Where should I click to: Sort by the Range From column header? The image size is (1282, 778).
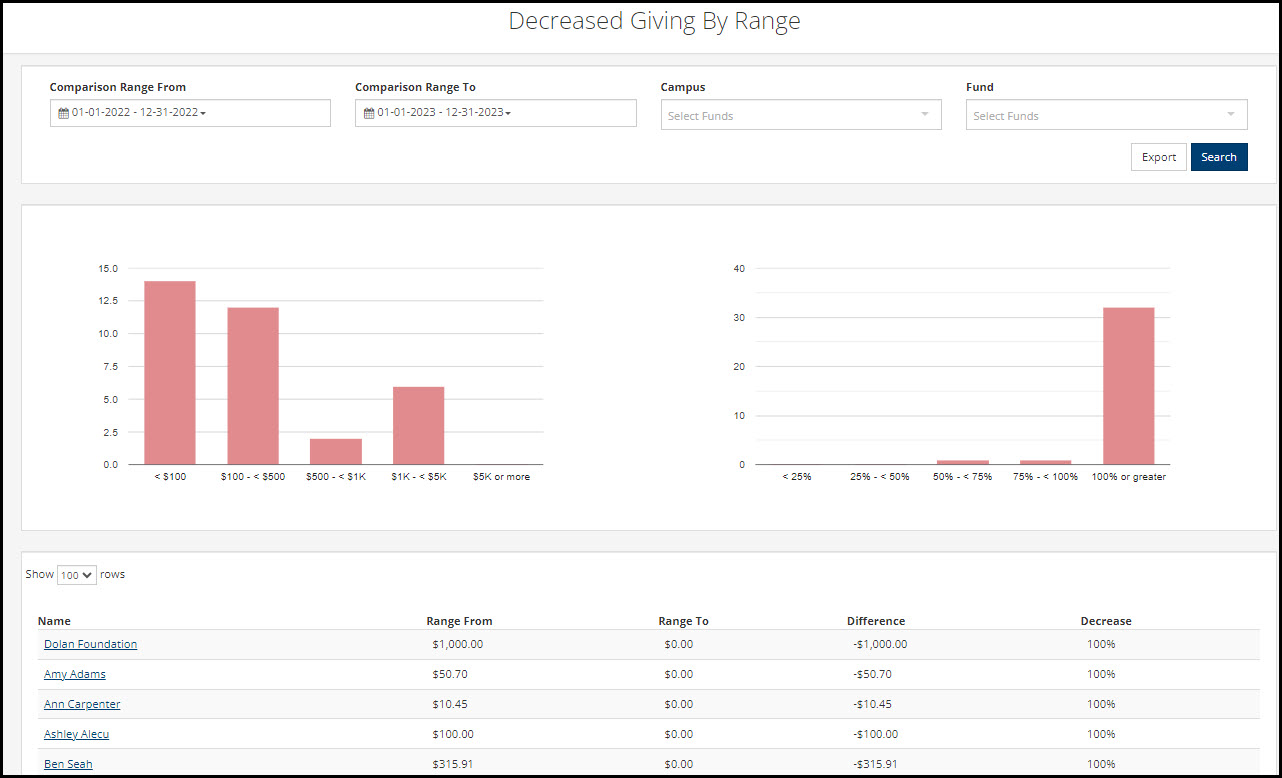coord(459,621)
